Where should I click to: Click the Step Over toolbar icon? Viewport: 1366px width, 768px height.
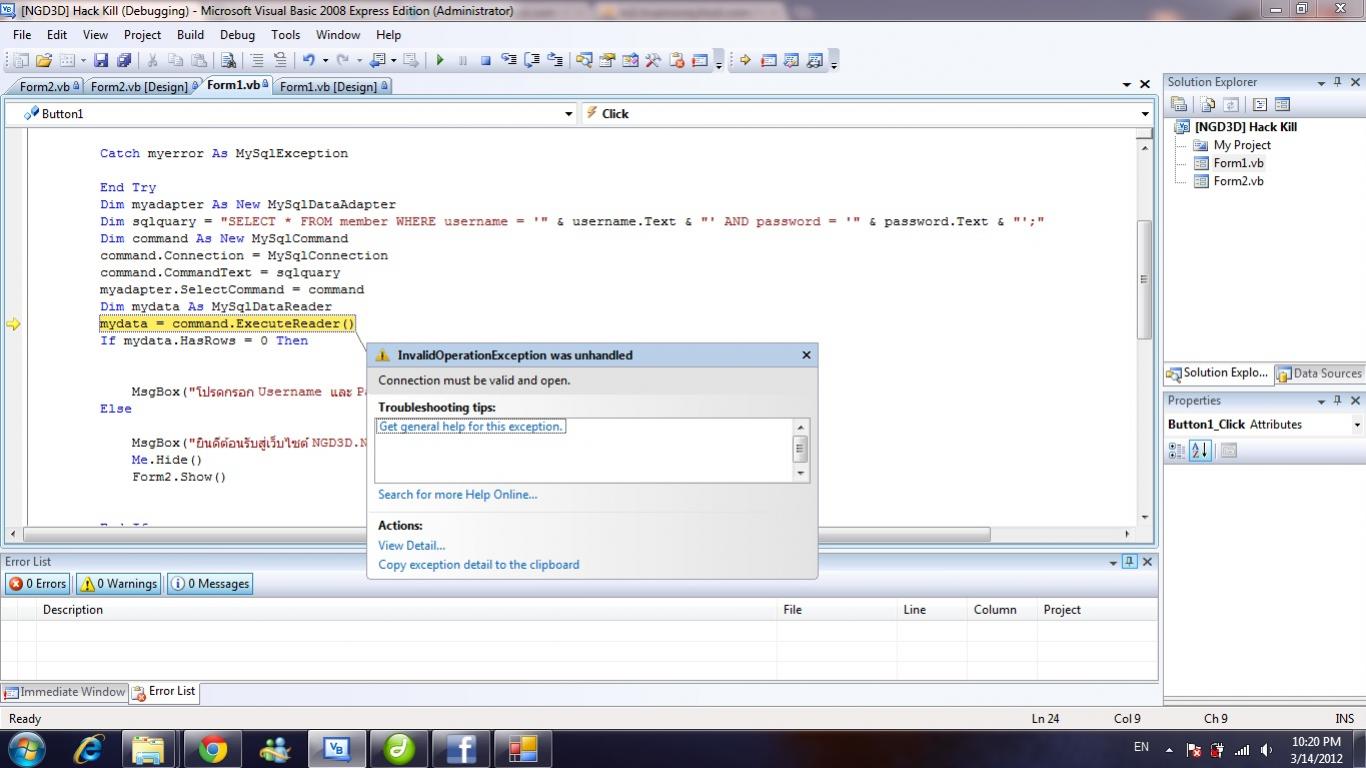[532, 60]
